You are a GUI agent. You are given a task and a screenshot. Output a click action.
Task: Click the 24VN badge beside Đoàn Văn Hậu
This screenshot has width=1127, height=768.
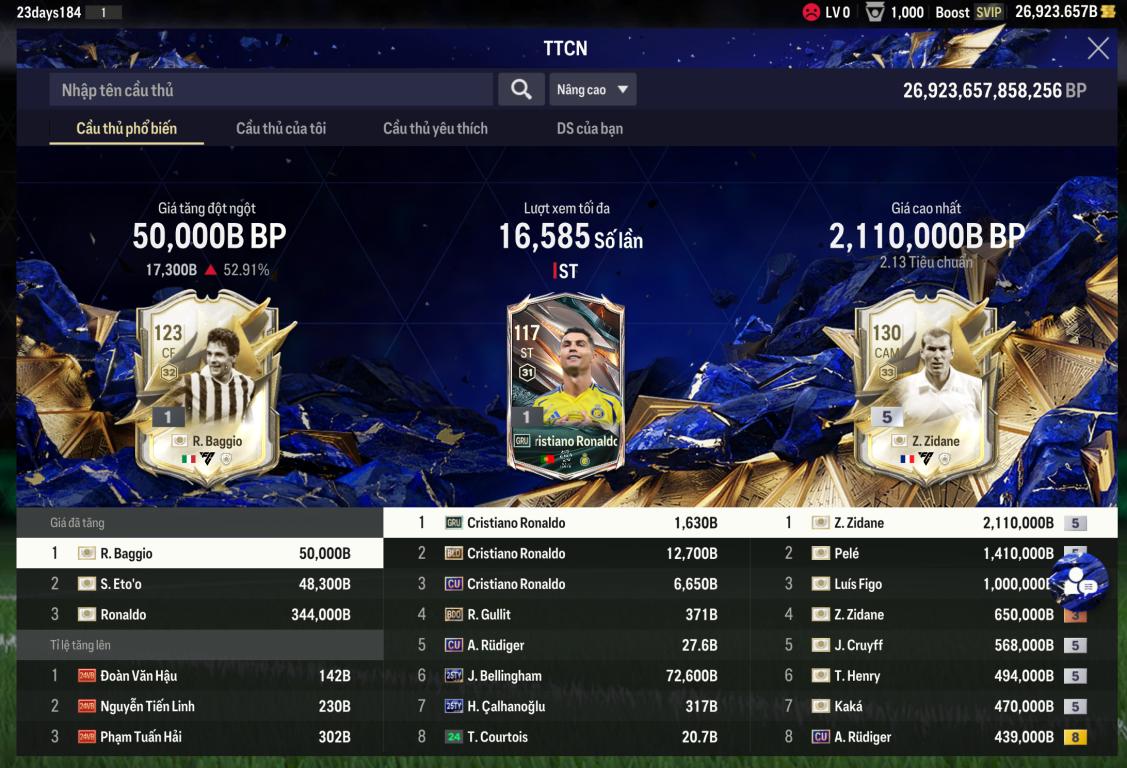[x=87, y=675]
